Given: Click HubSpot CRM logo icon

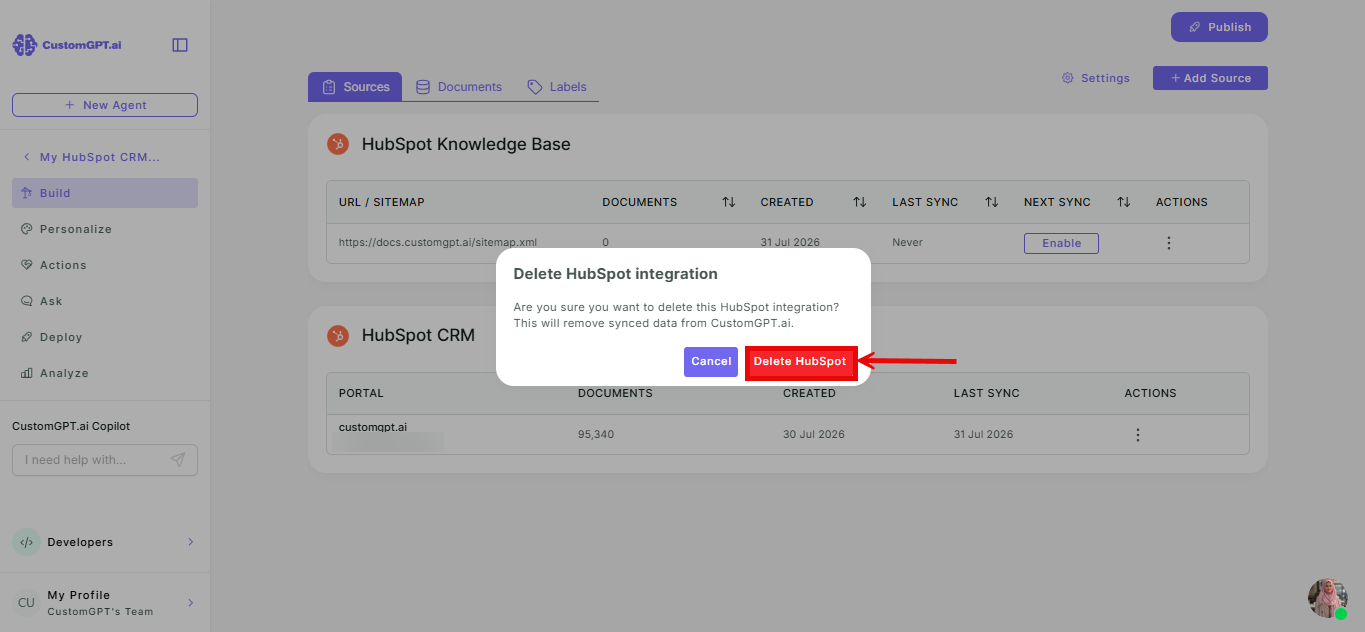Looking at the screenshot, I should click(x=339, y=335).
